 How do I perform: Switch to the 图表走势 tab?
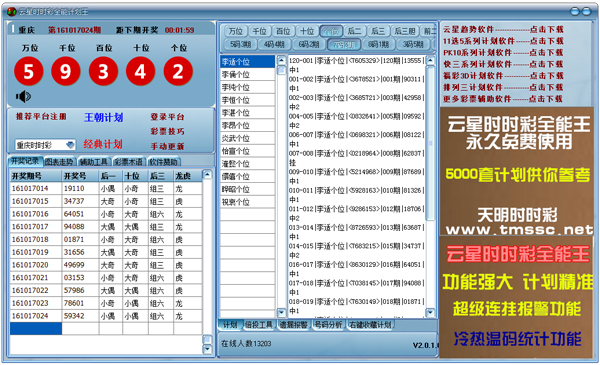[x=59, y=162]
